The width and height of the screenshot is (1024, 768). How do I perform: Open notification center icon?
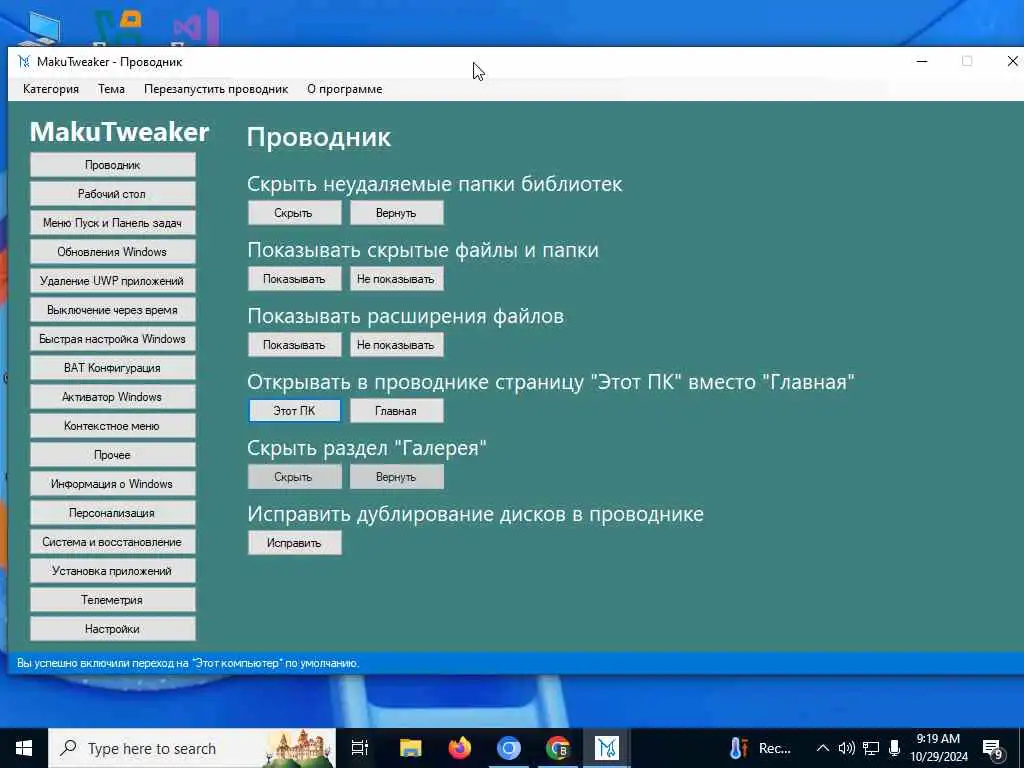[x=993, y=750]
